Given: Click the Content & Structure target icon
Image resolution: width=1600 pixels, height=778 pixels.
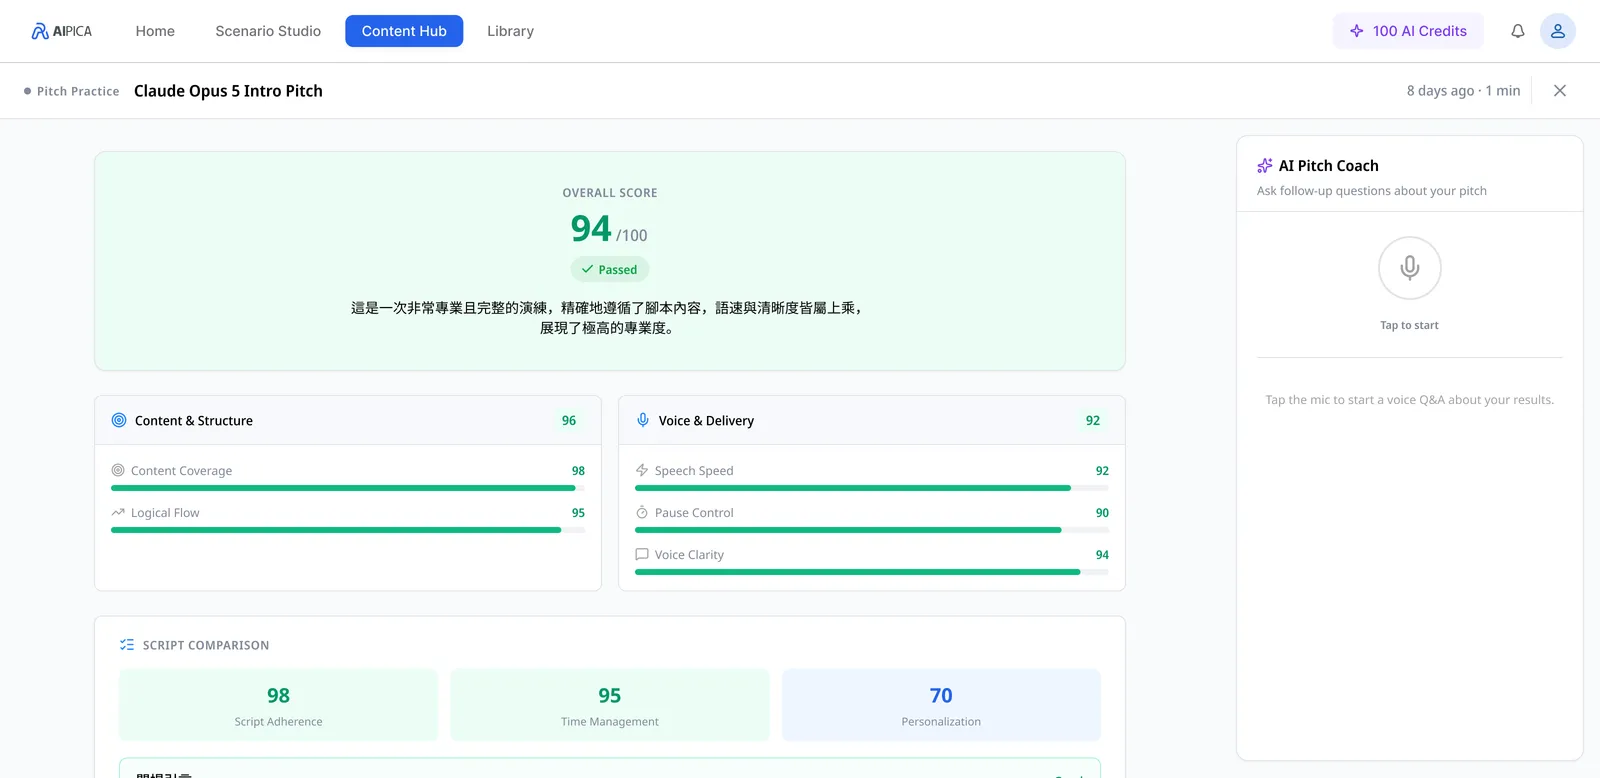Looking at the screenshot, I should point(119,421).
